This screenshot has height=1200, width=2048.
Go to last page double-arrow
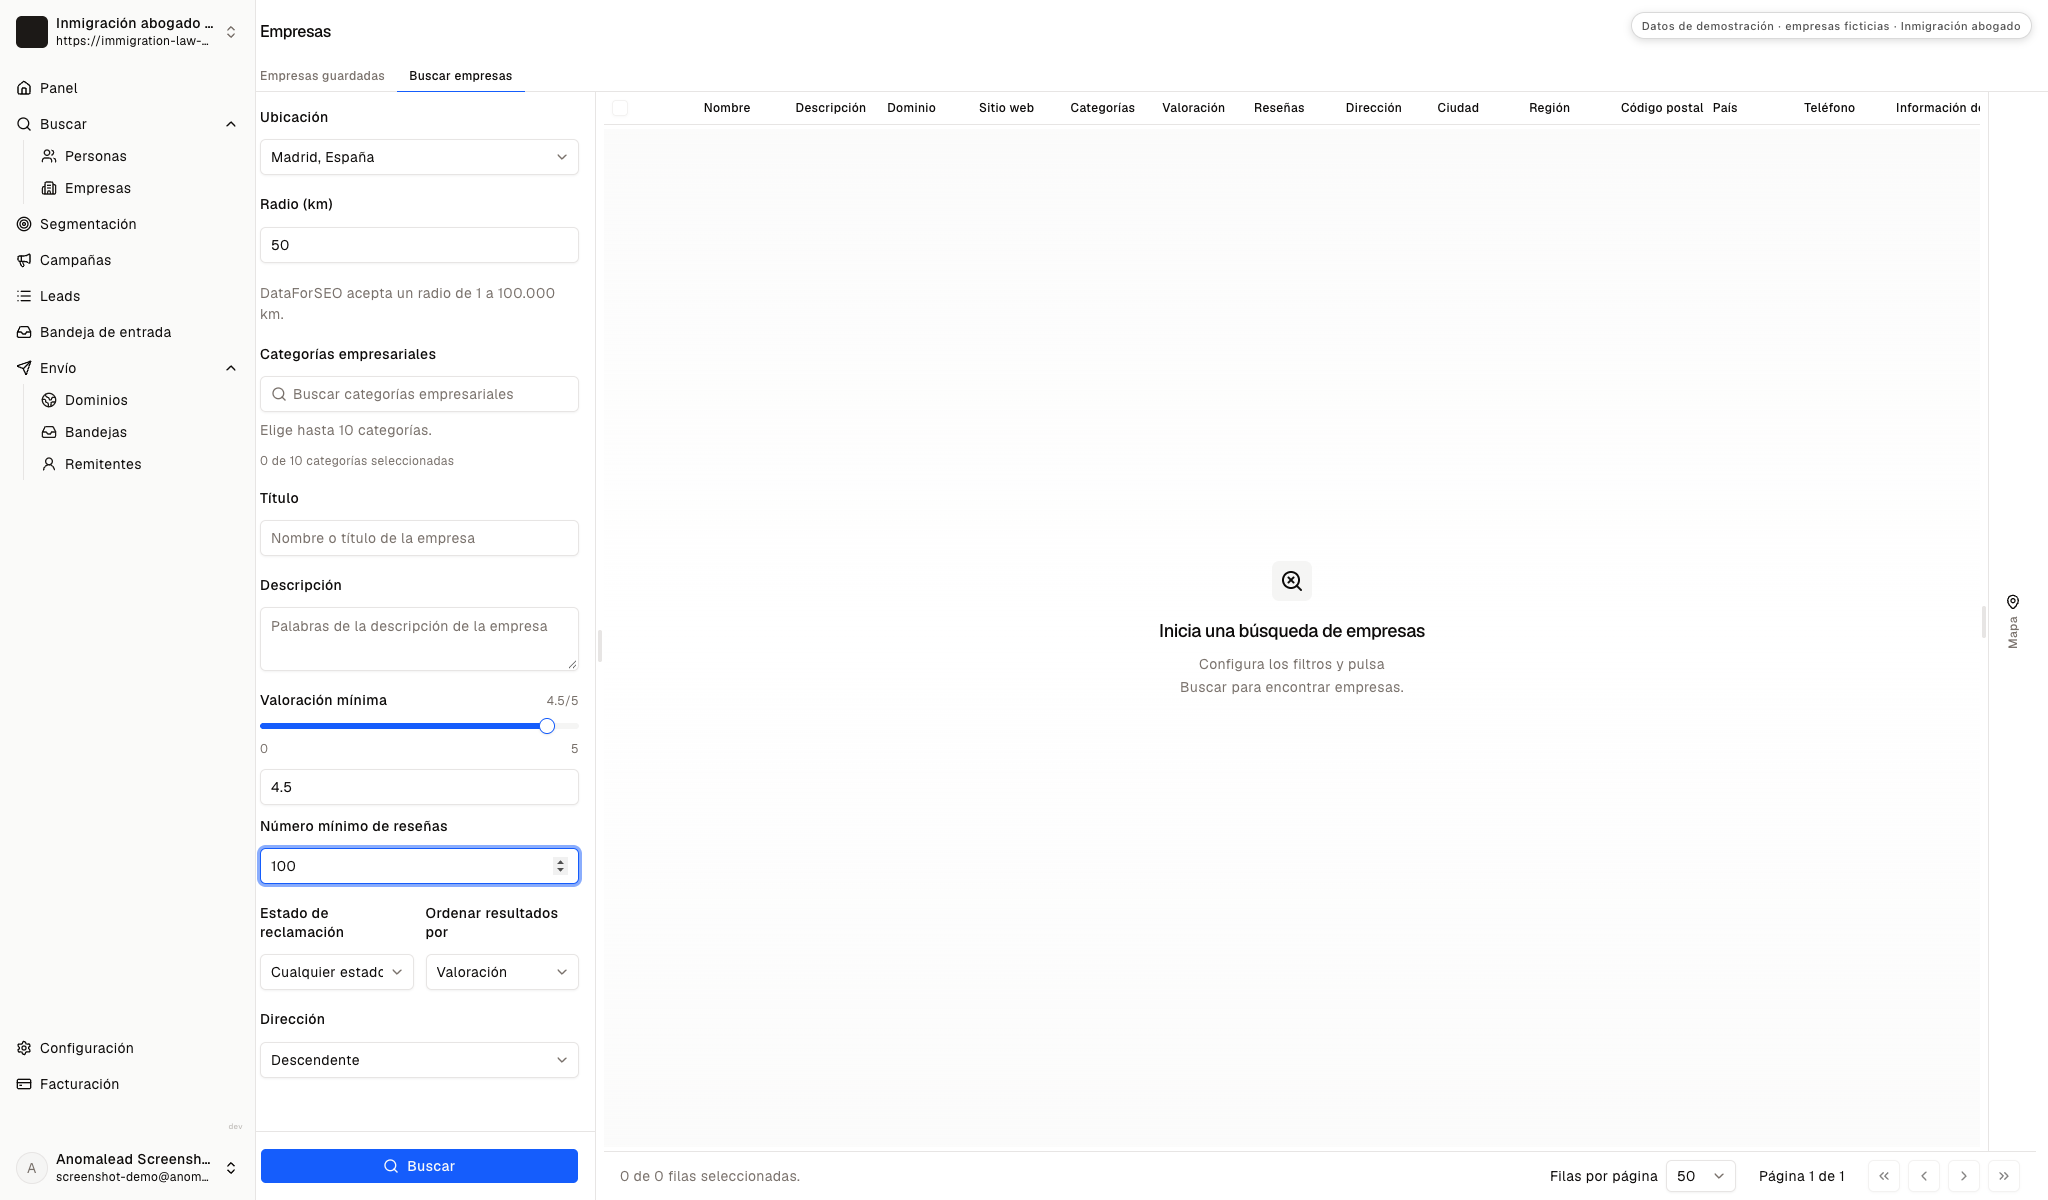(2004, 1176)
